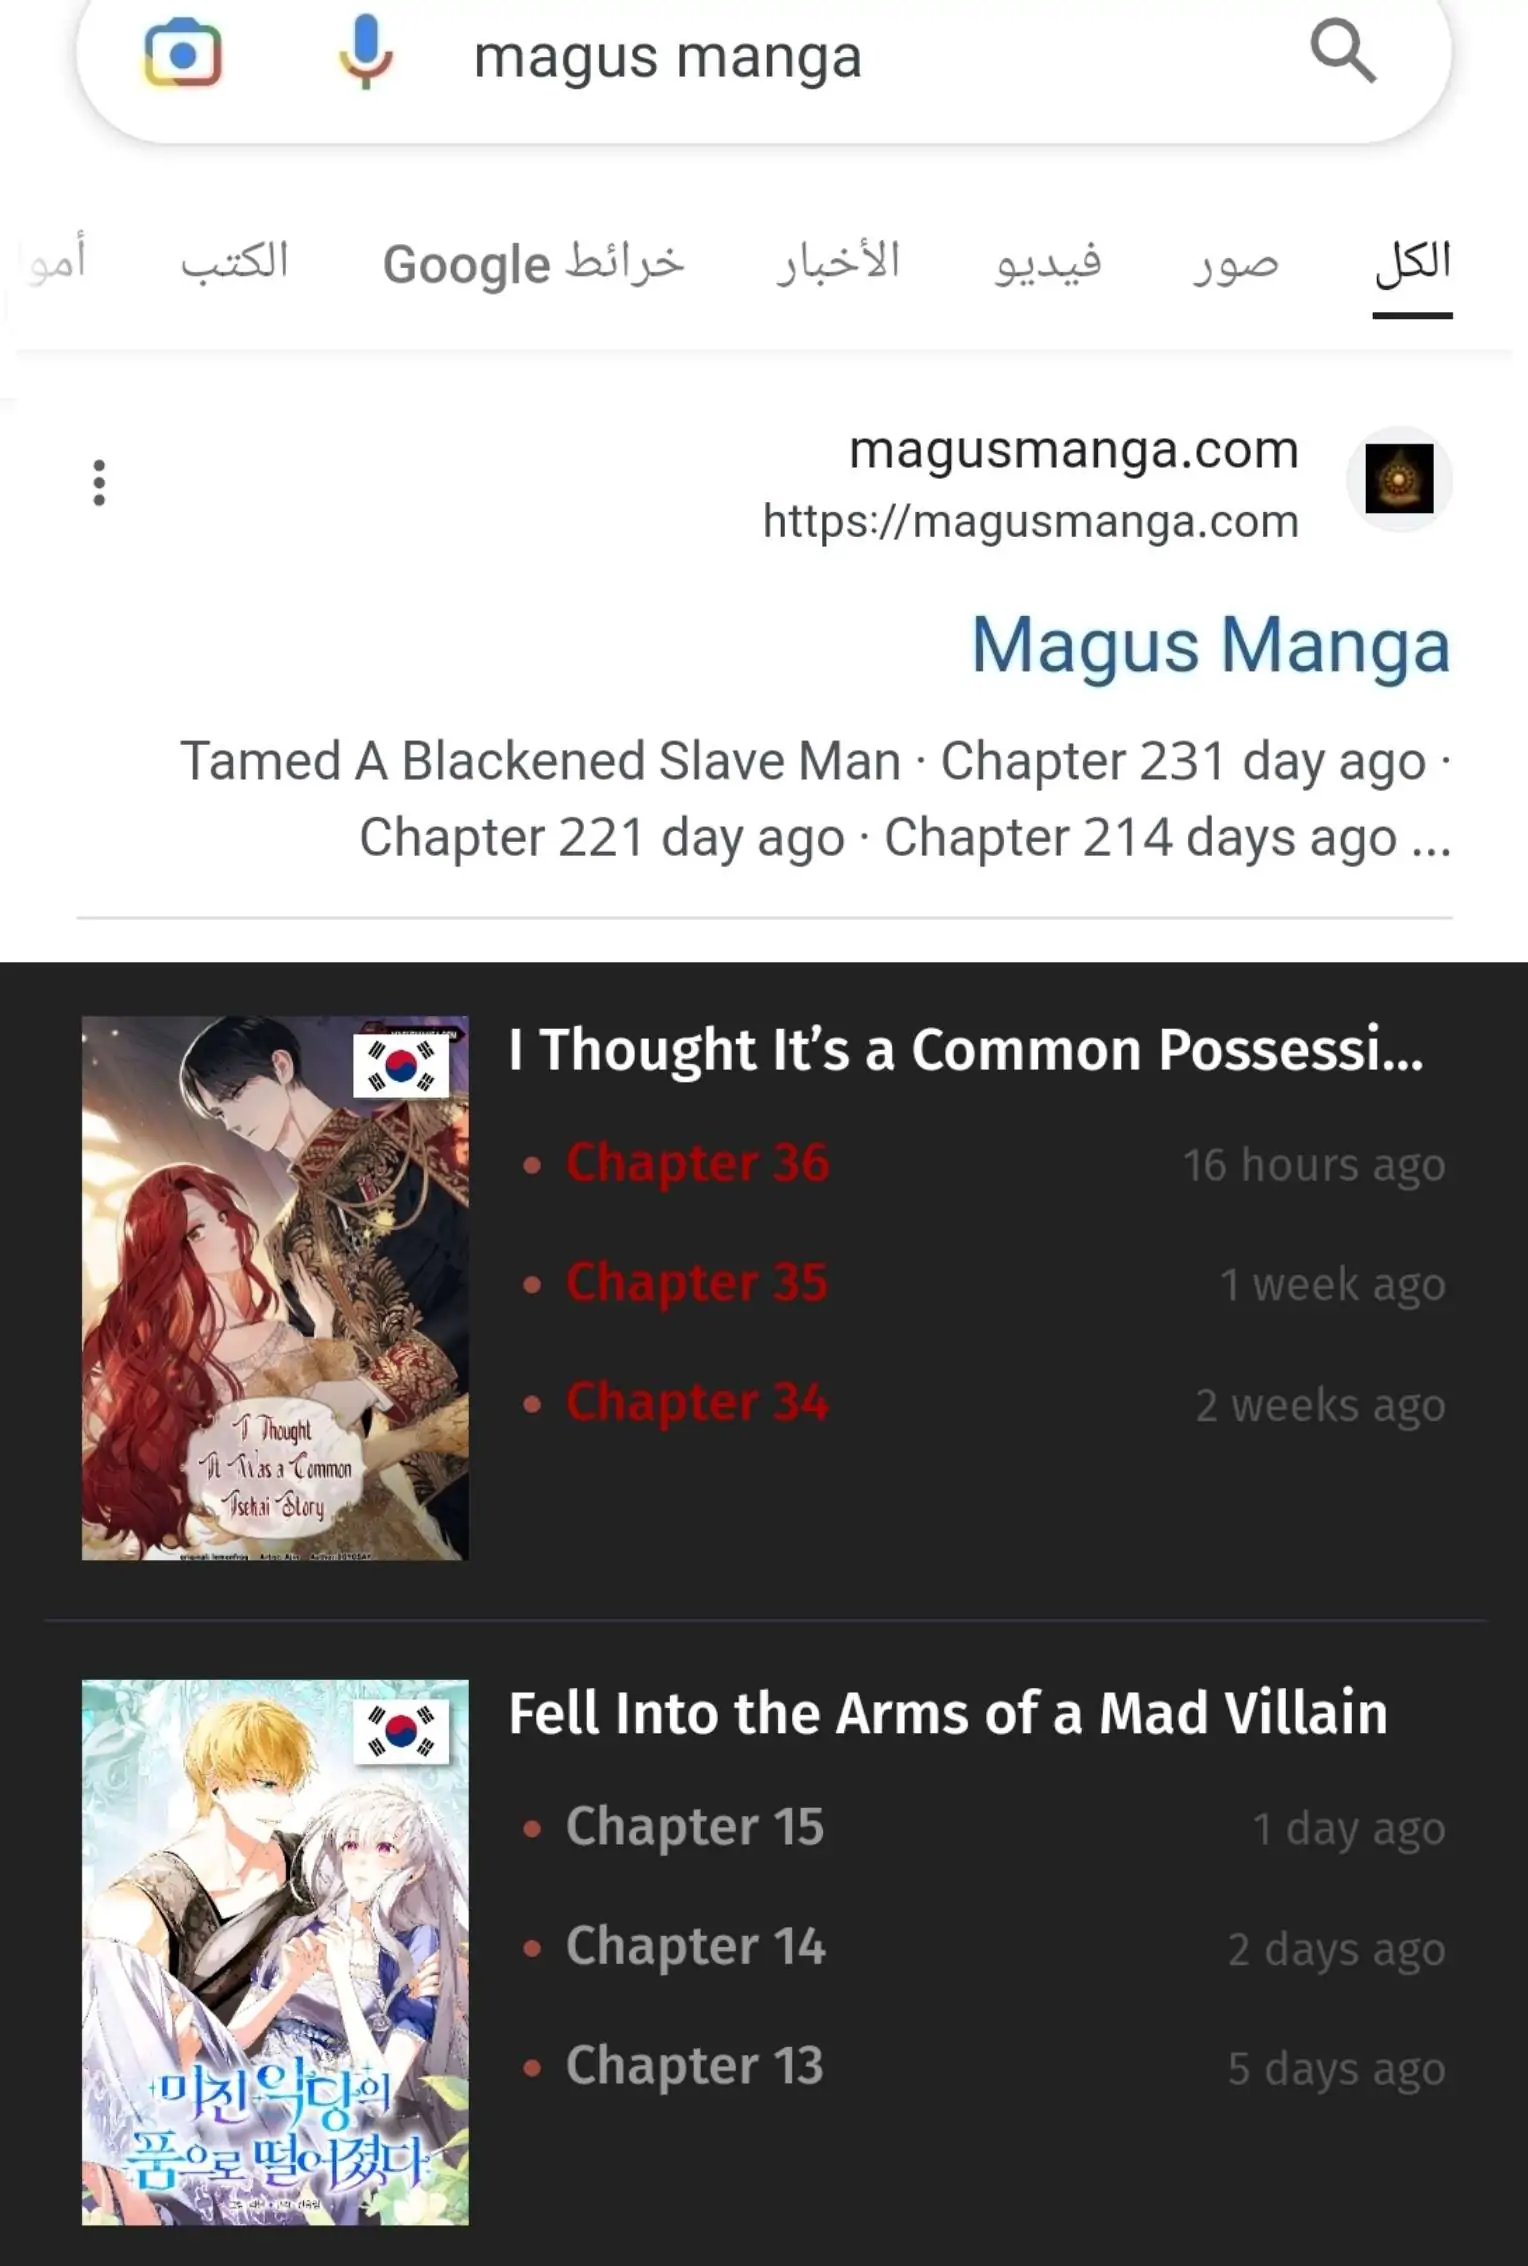Open Chapter 15 of Mad Villain
Image resolution: width=1528 pixels, height=2266 pixels.
[694, 1827]
